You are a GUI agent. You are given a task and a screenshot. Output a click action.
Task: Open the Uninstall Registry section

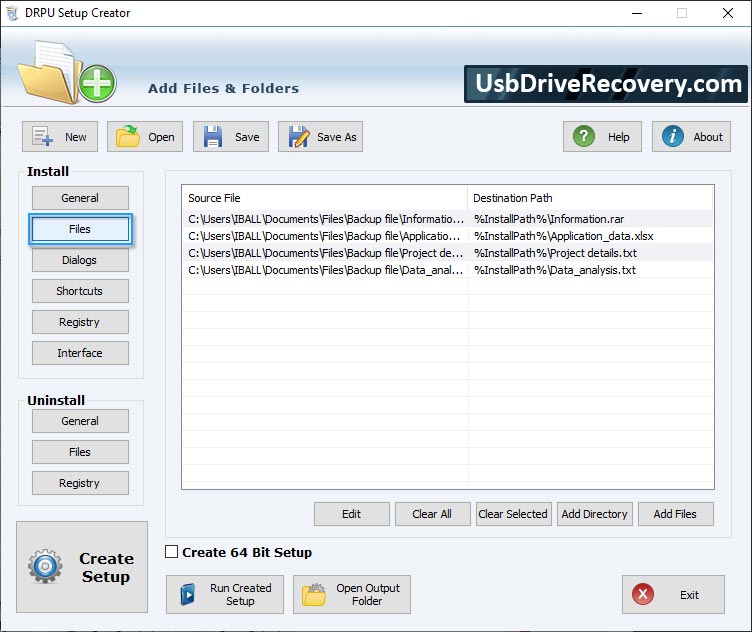pyautogui.click(x=80, y=483)
